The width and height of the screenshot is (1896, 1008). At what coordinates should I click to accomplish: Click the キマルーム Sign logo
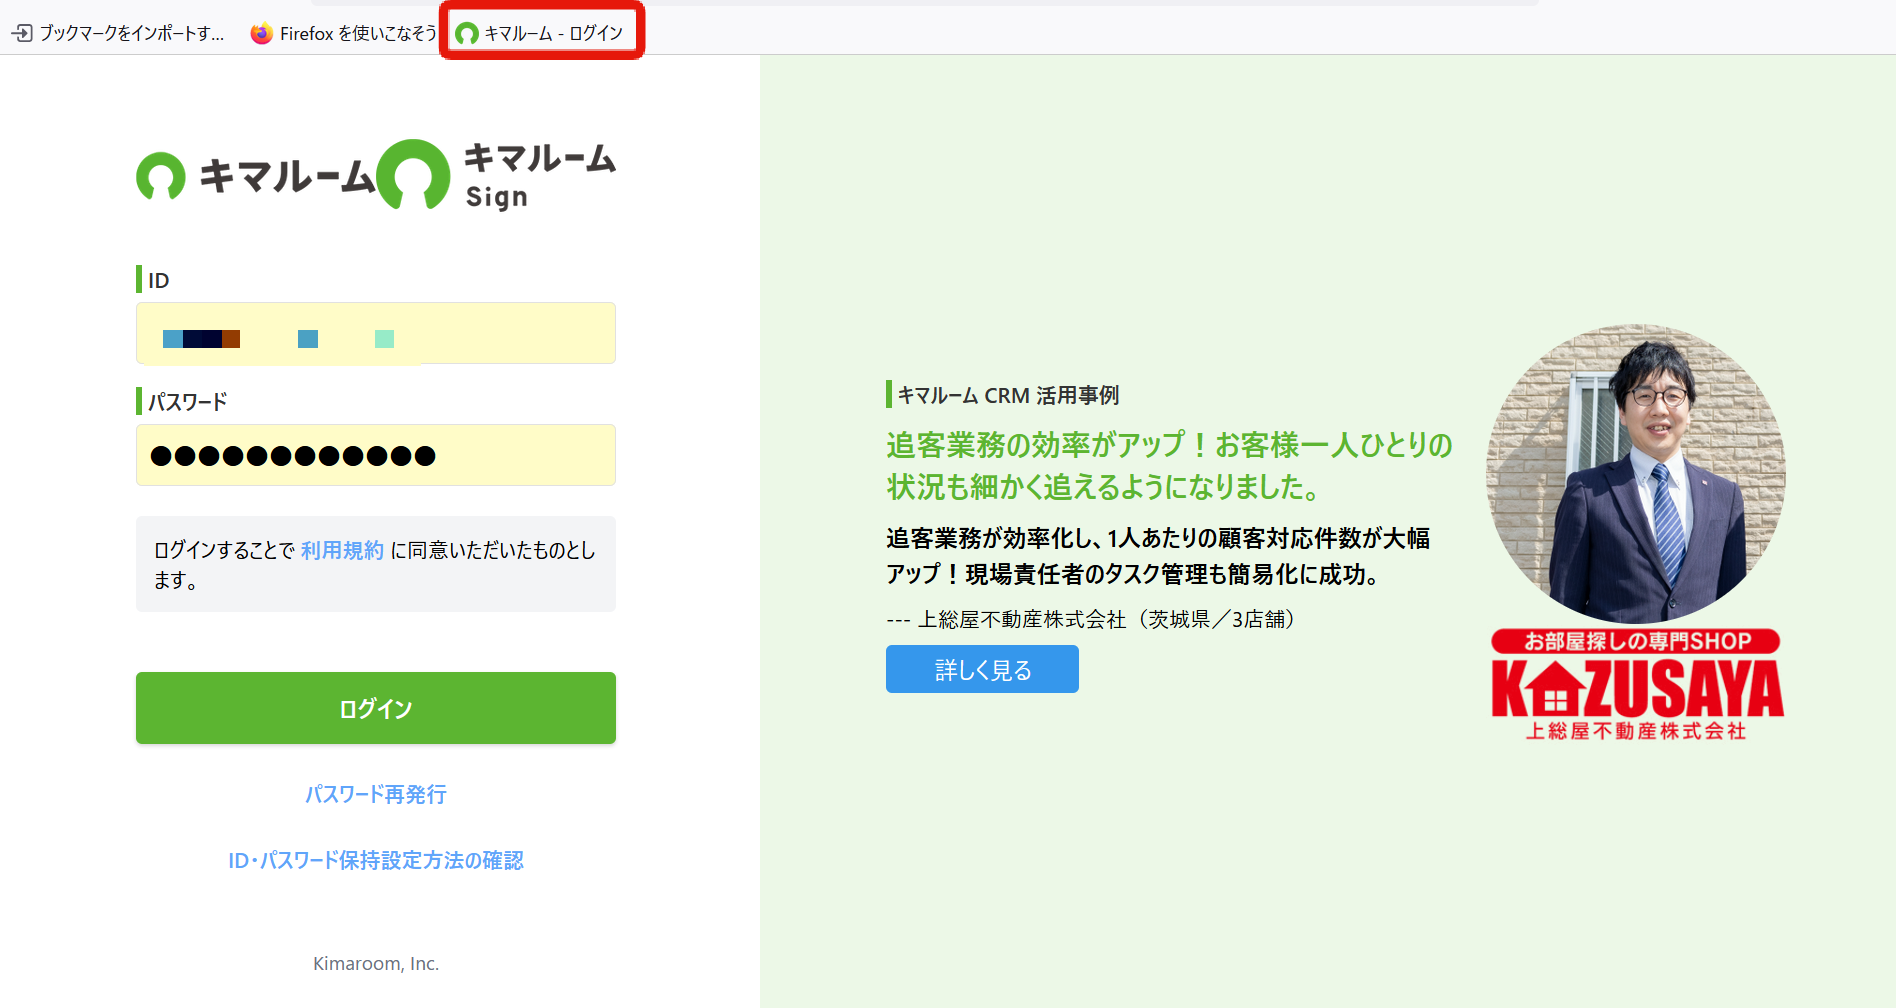(x=497, y=175)
